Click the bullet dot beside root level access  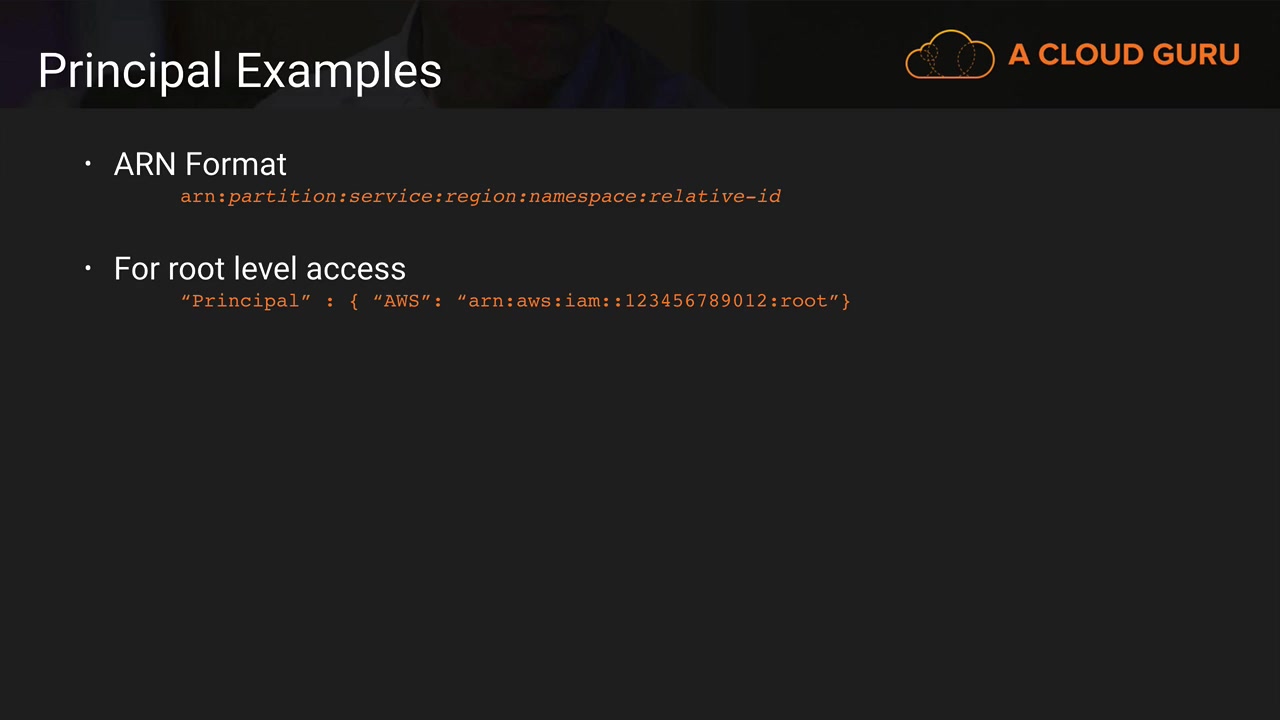pos(88,268)
